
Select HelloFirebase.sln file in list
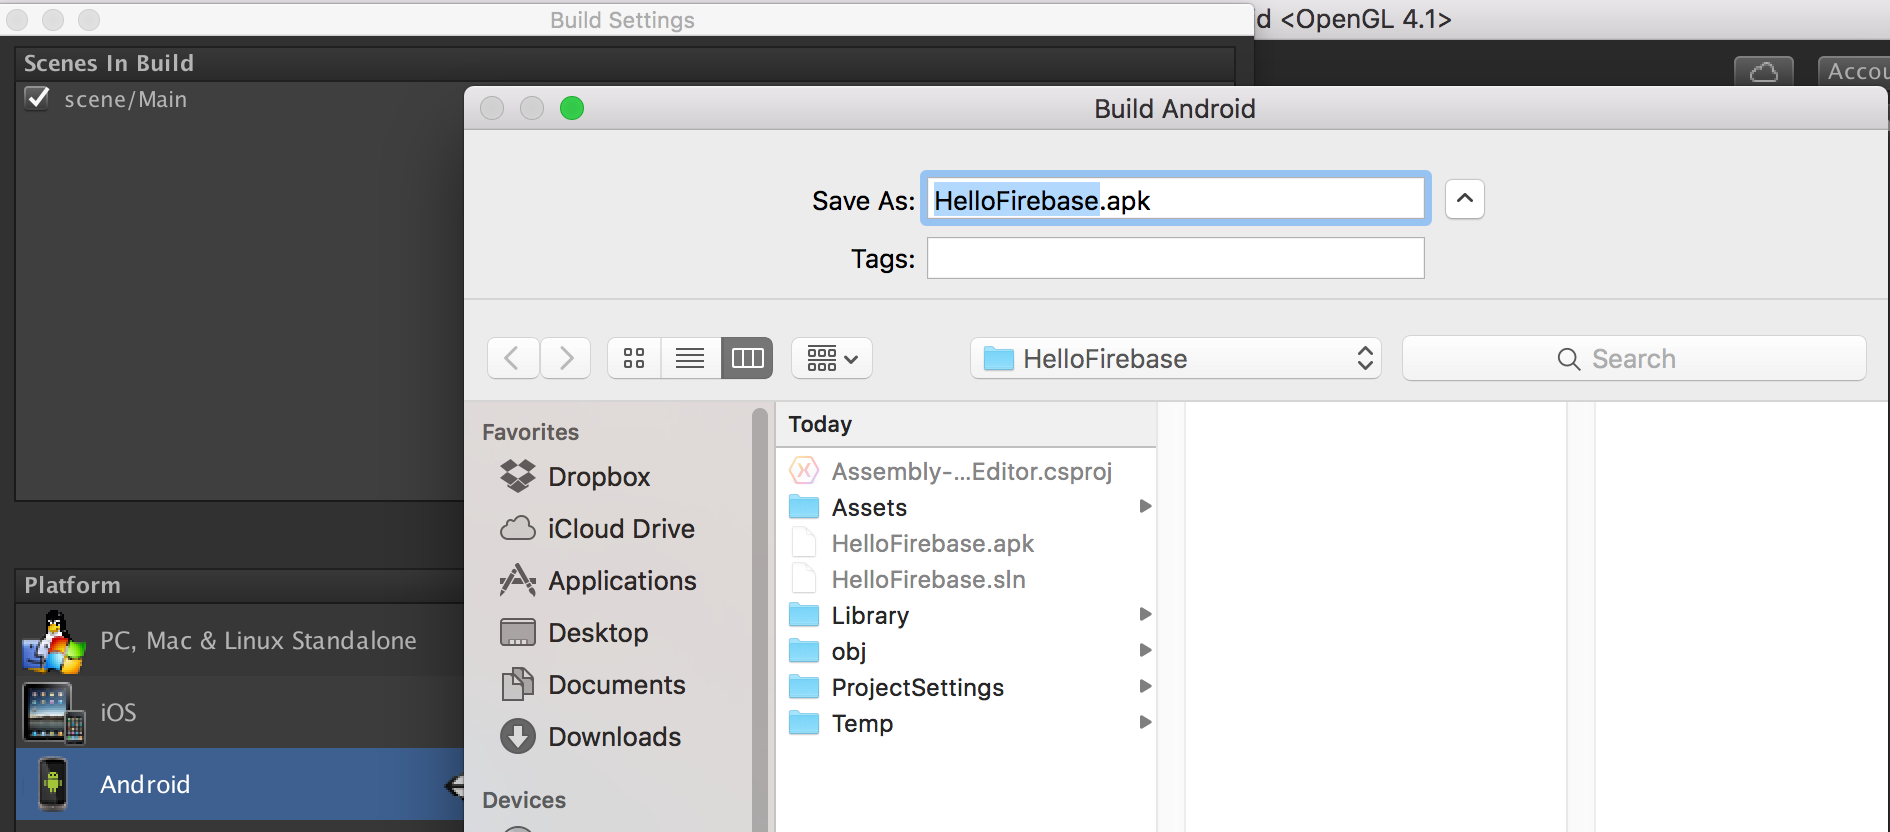[x=929, y=579]
